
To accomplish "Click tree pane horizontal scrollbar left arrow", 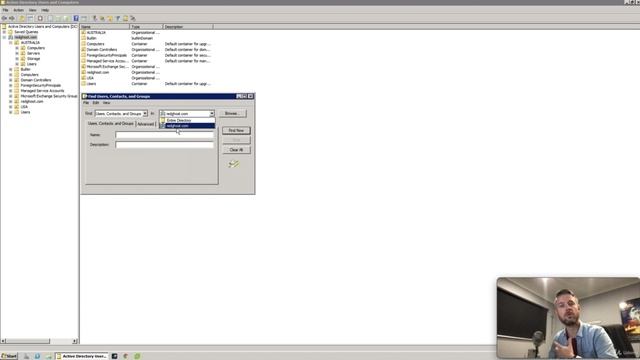I will pyautogui.click(x=3, y=341).
